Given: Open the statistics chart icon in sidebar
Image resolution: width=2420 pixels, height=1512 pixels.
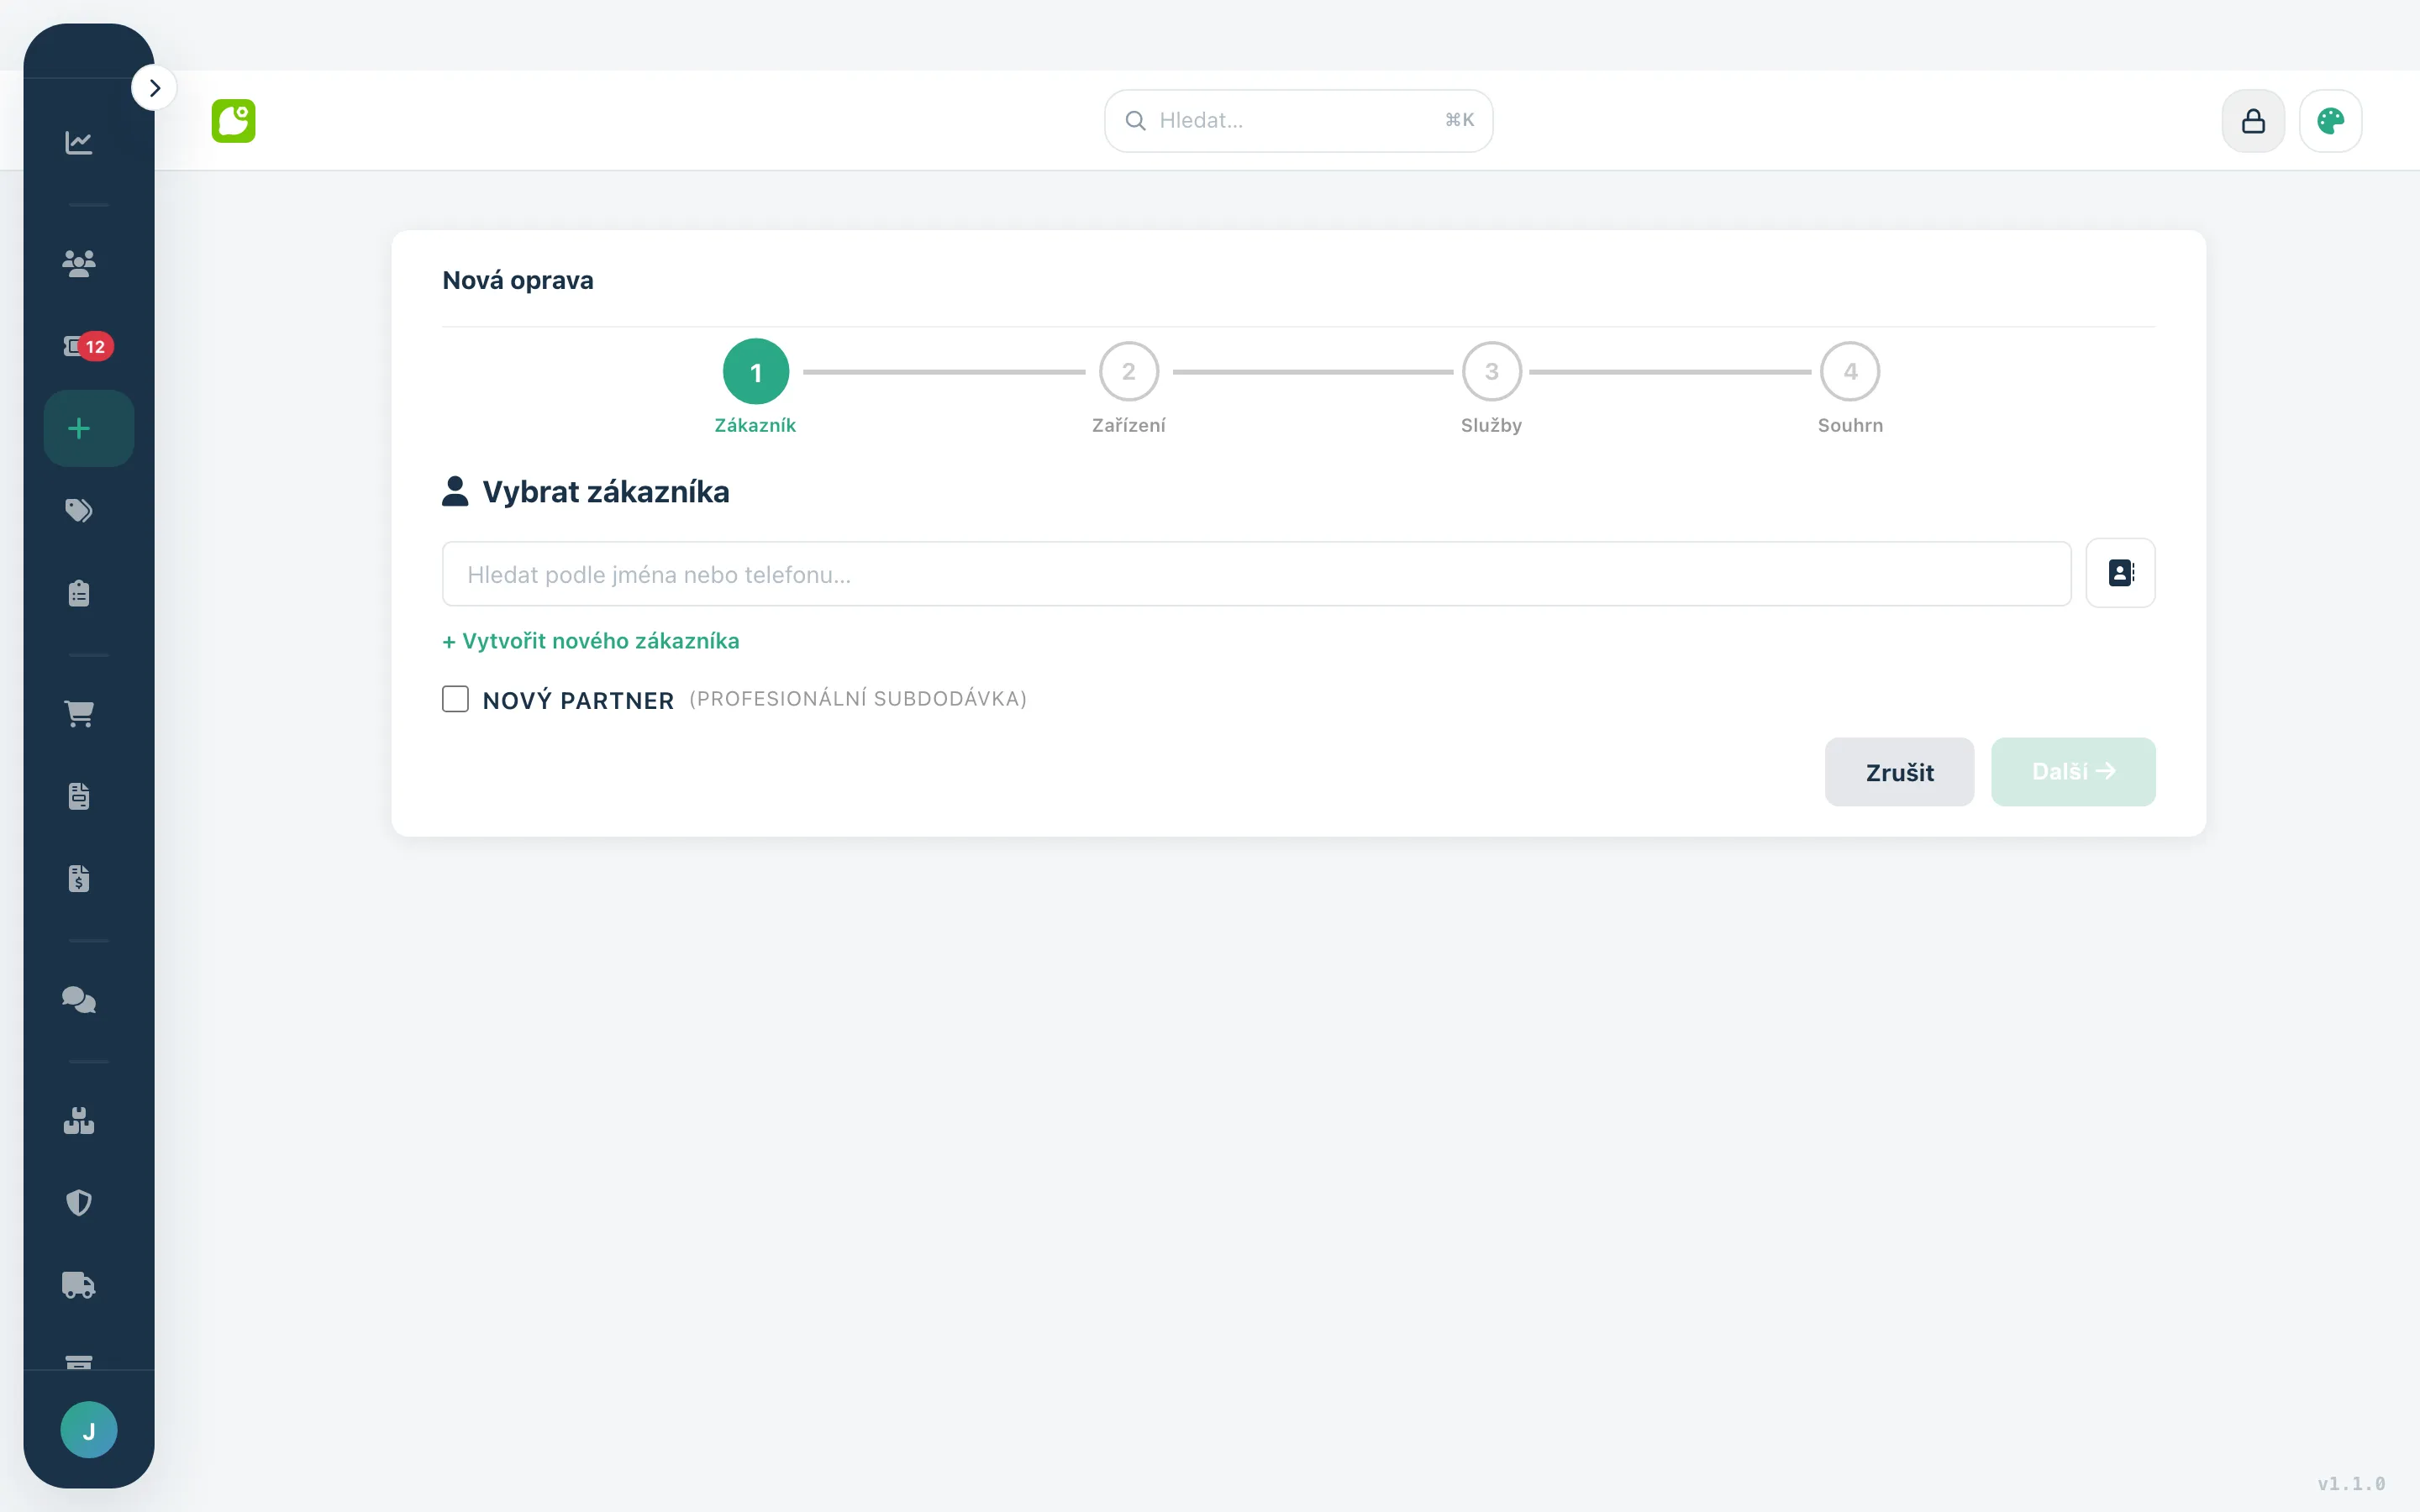Looking at the screenshot, I should (79, 142).
